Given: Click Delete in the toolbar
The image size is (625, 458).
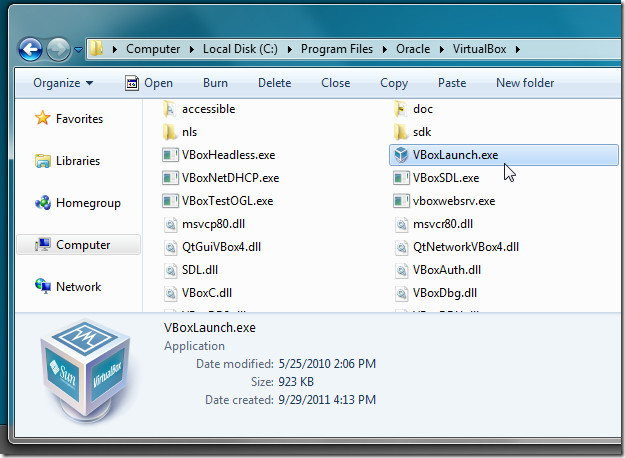Looking at the screenshot, I should pos(275,83).
